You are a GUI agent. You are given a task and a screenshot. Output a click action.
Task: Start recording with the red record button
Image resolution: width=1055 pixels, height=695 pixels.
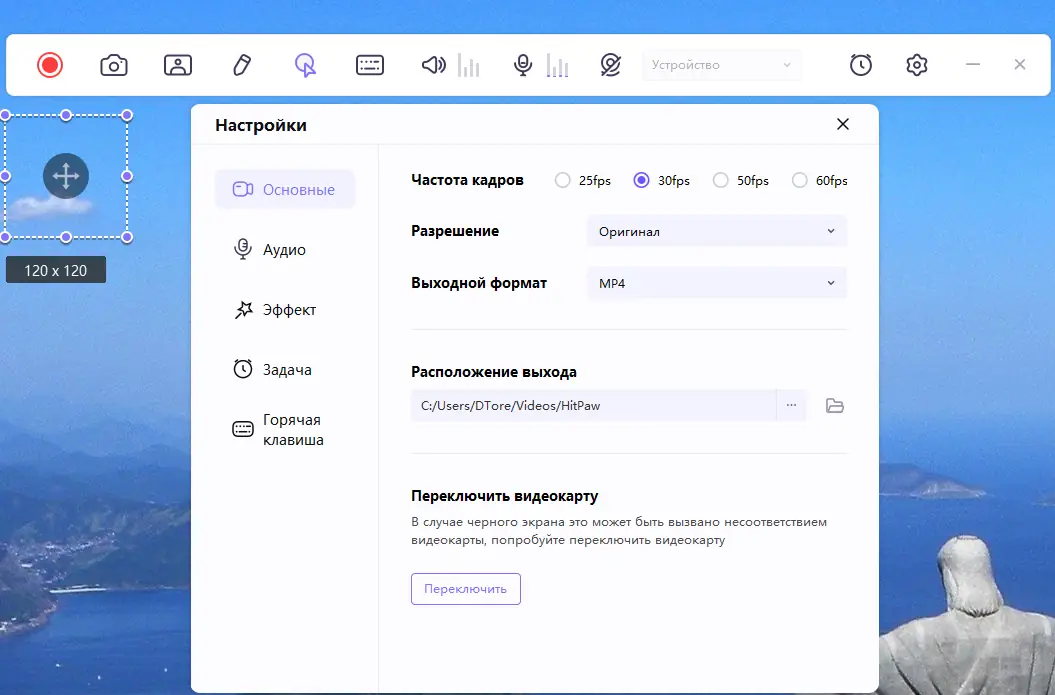coord(50,64)
